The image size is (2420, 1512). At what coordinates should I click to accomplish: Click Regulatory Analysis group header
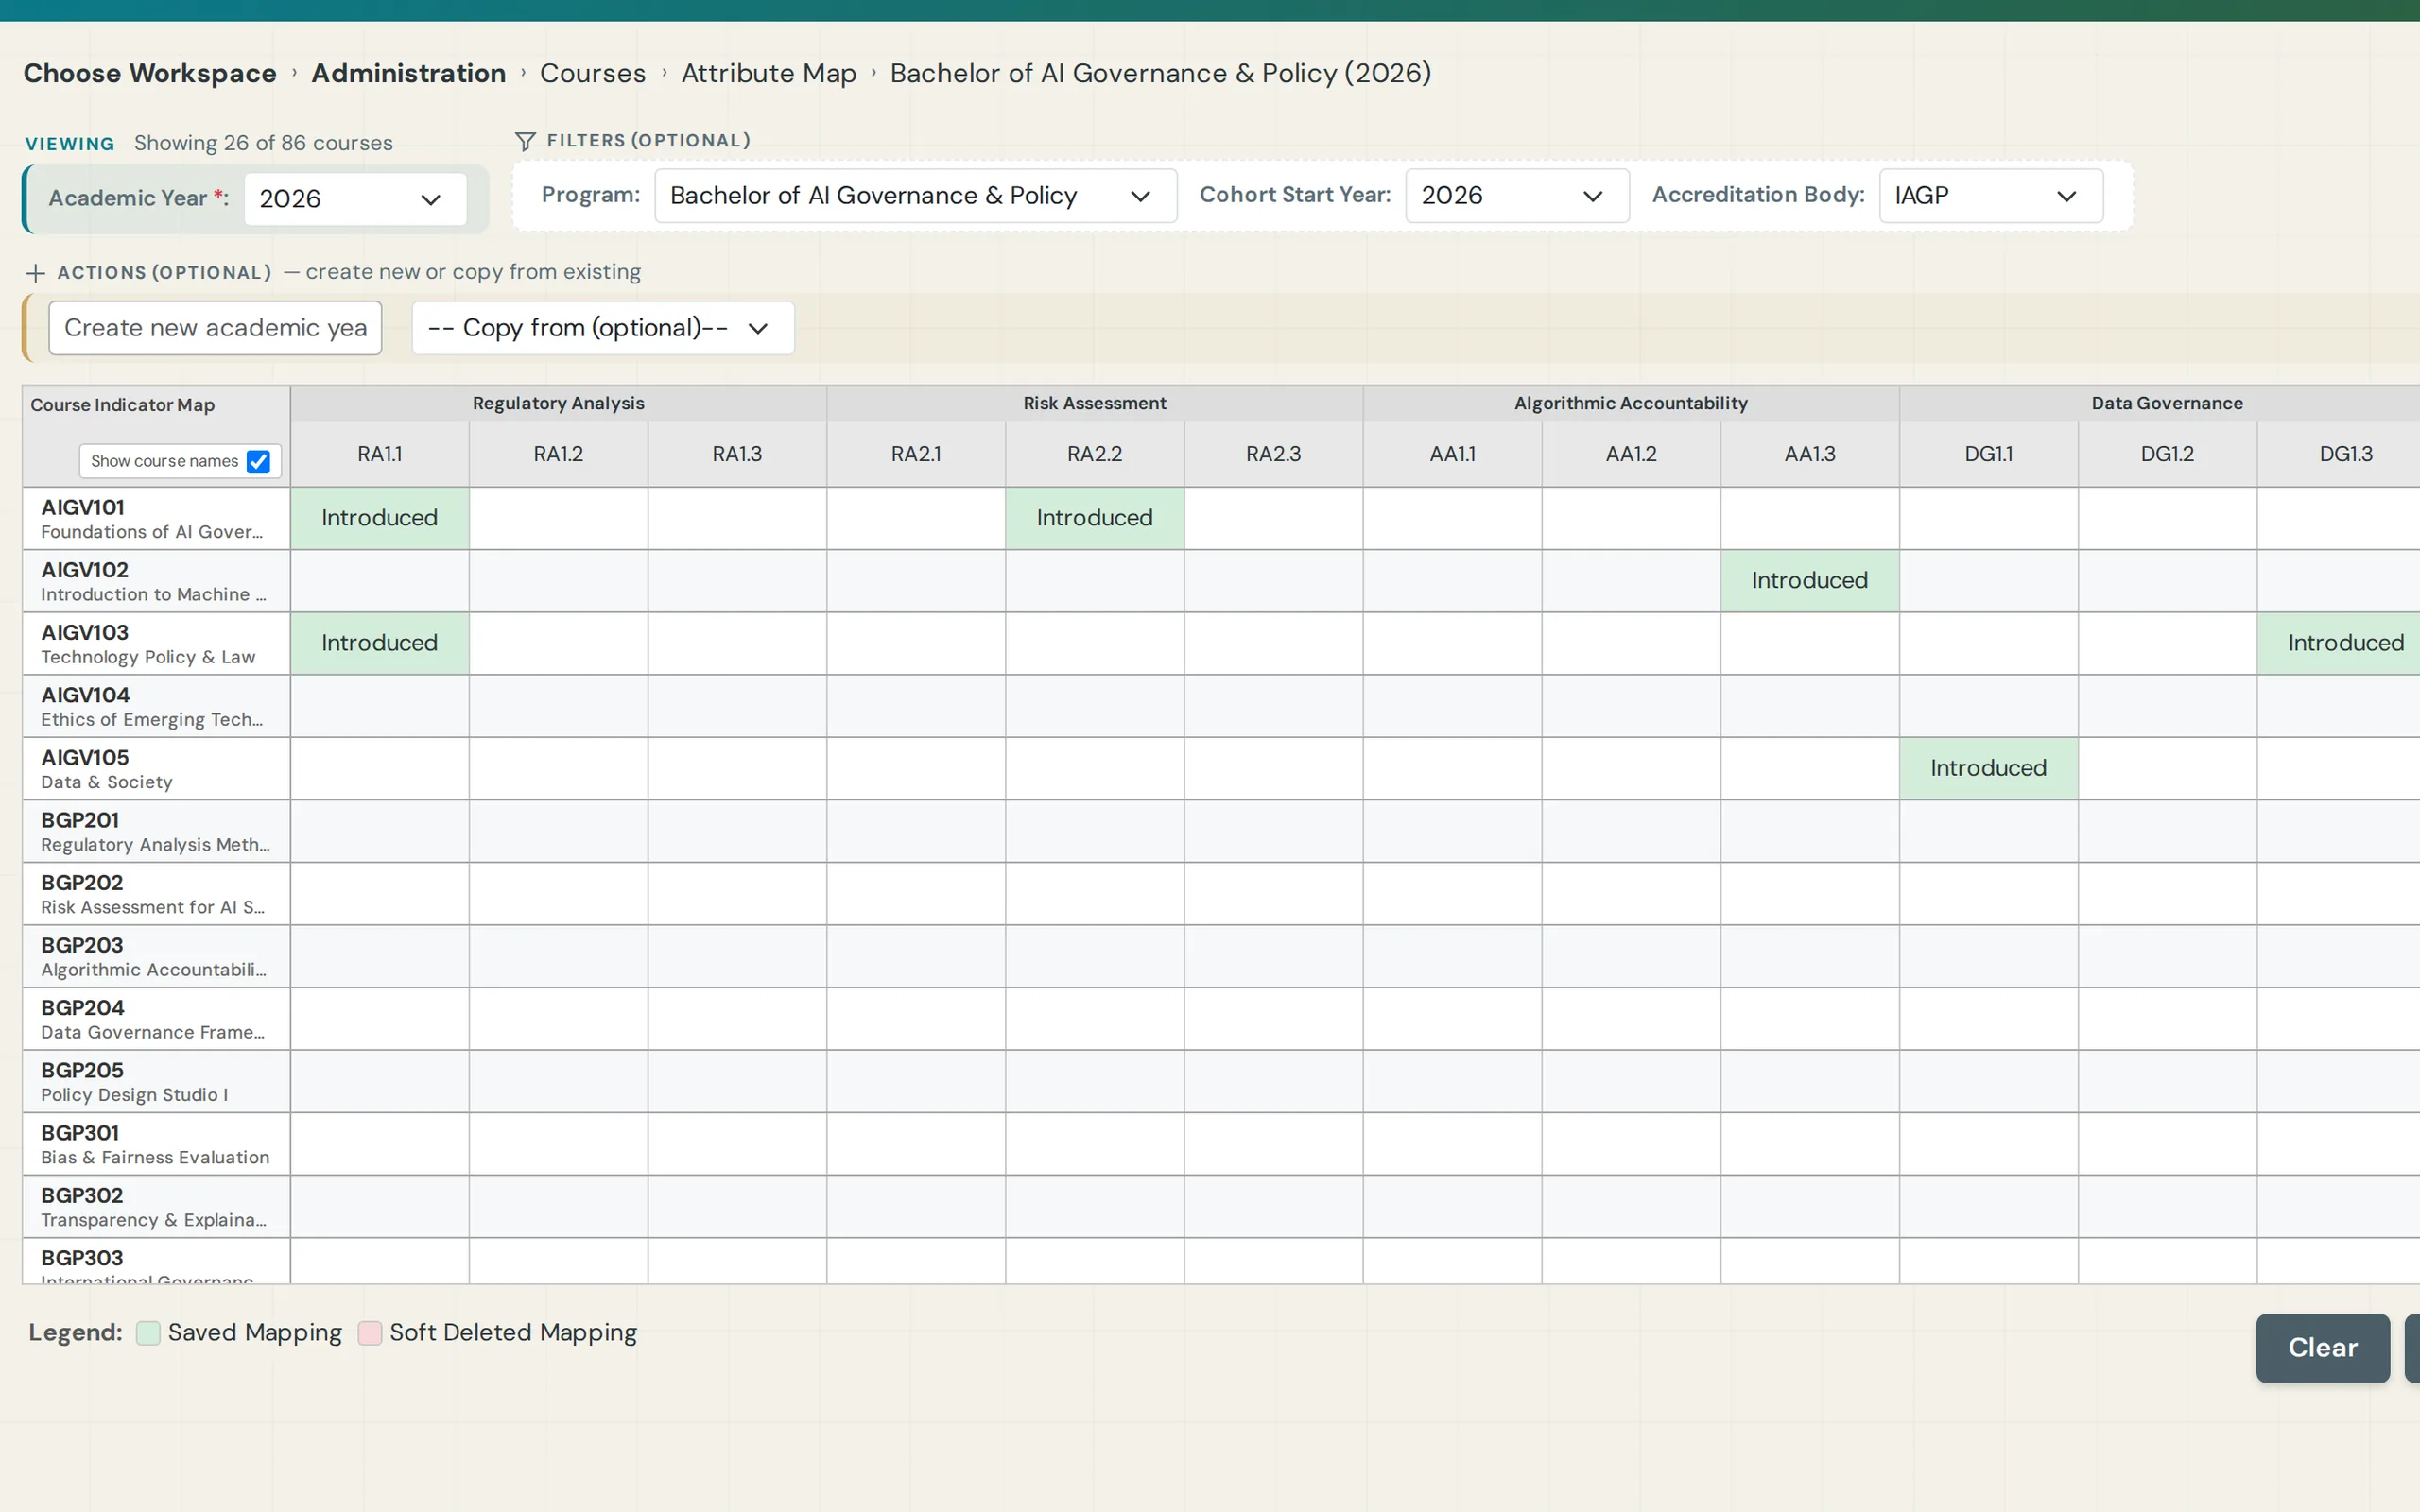click(x=558, y=403)
